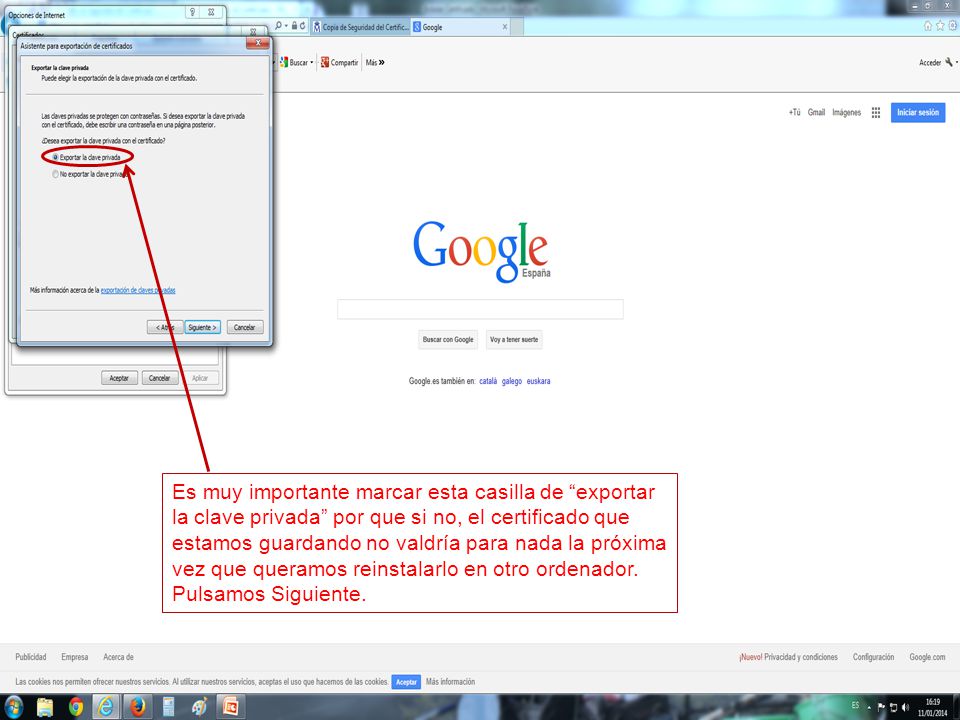
Task: Open the Gmail link
Action: 816,113
